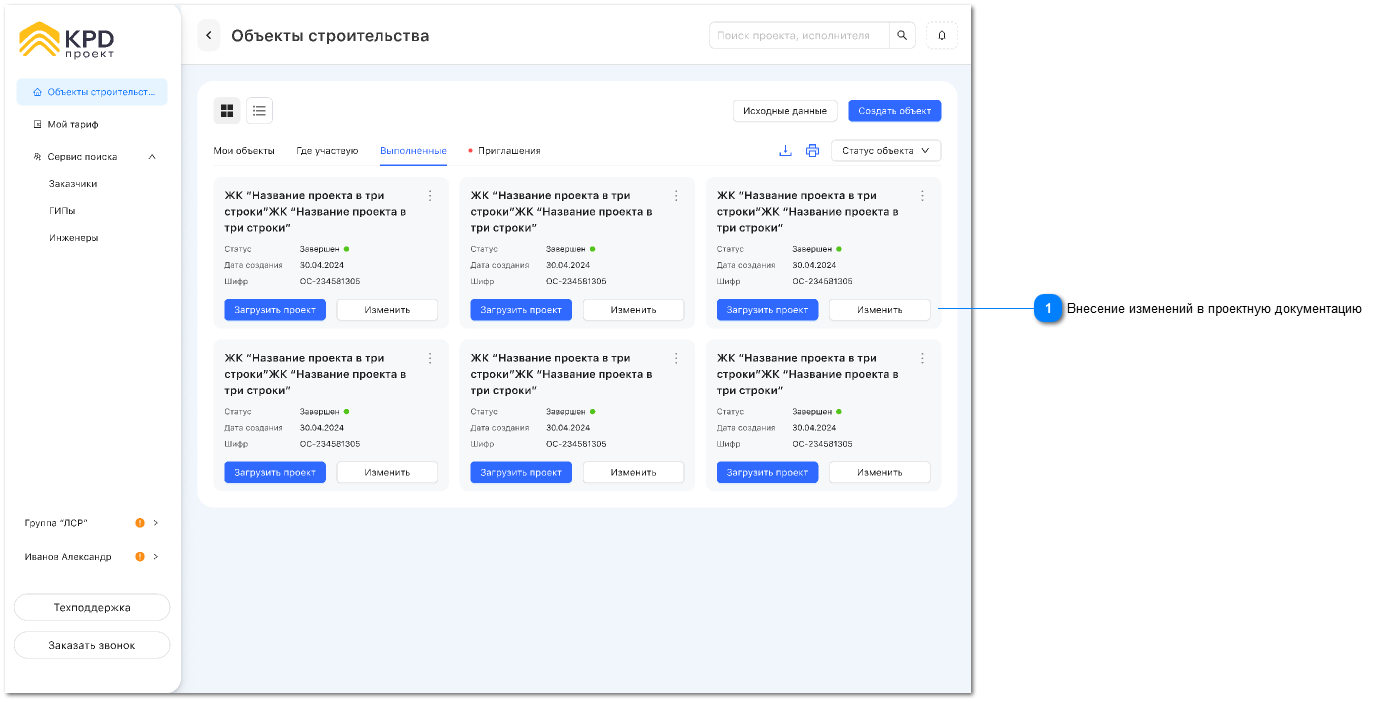Click the Заказать звонок button
The width and height of the screenshot is (1378, 702).
pyautogui.click(x=92, y=645)
